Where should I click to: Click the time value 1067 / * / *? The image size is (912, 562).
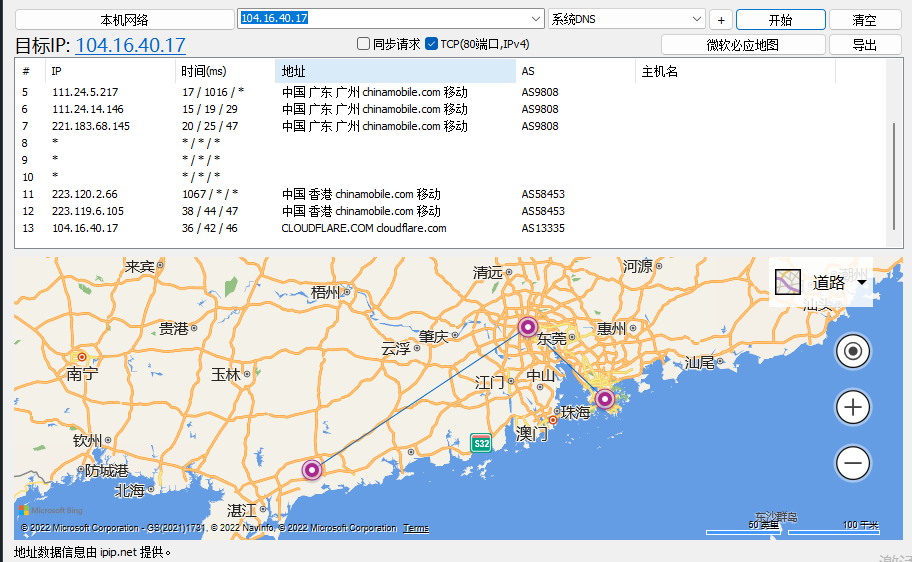click(x=210, y=194)
